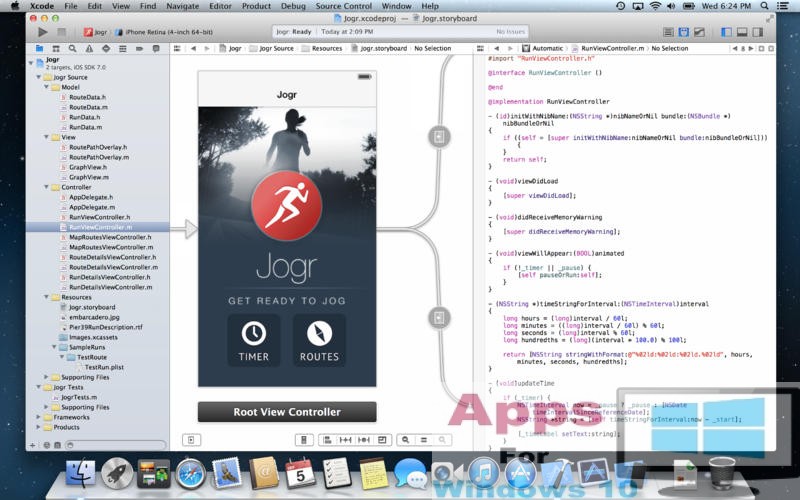This screenshot has width=800, height=500.
Task: Collapse the View group
Action: [x=46, y=137]
